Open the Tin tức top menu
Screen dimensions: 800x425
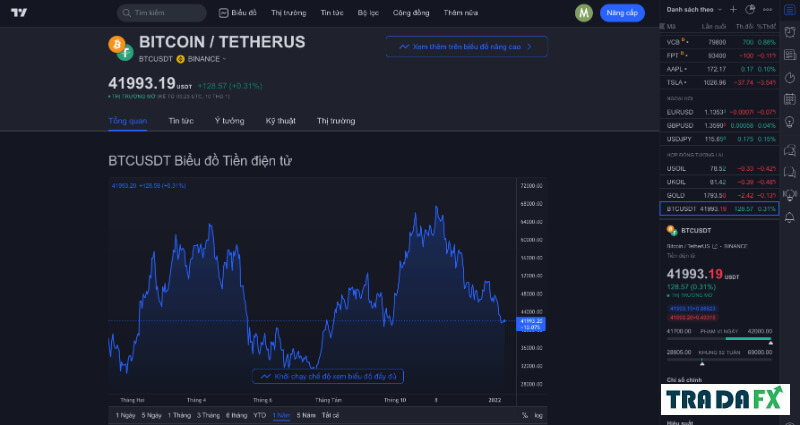click(x=332, y=13)
